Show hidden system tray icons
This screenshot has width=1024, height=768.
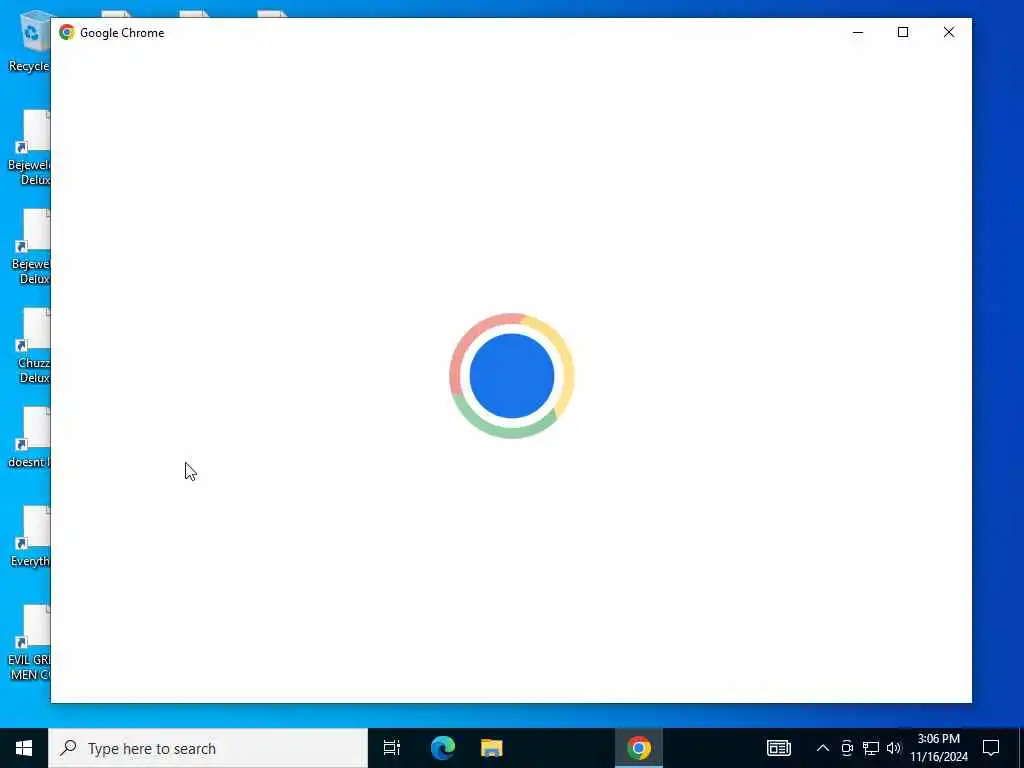[823, 748]
